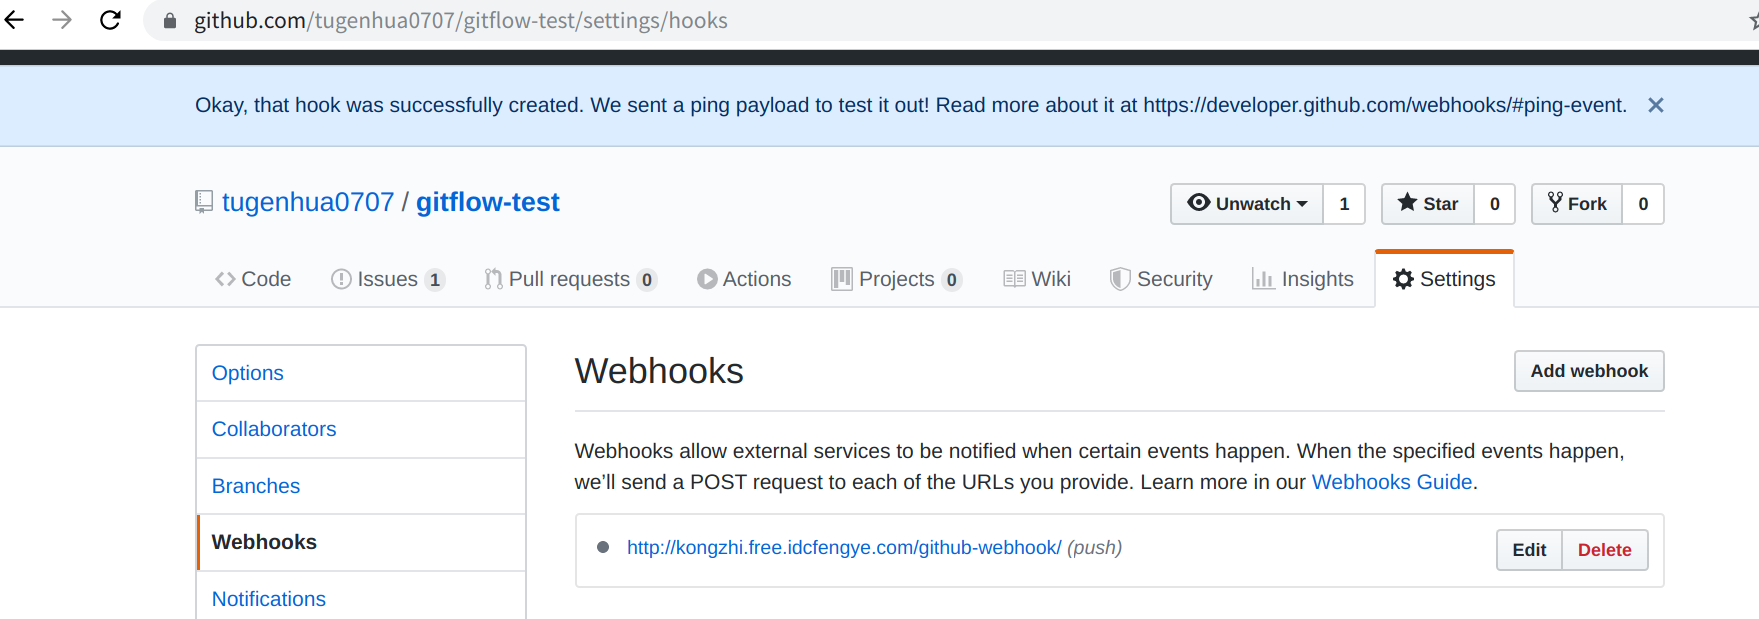Open Collaborators in settings sidebar
This screenshot has height=619, width=1759.
(x=274, y=429)
